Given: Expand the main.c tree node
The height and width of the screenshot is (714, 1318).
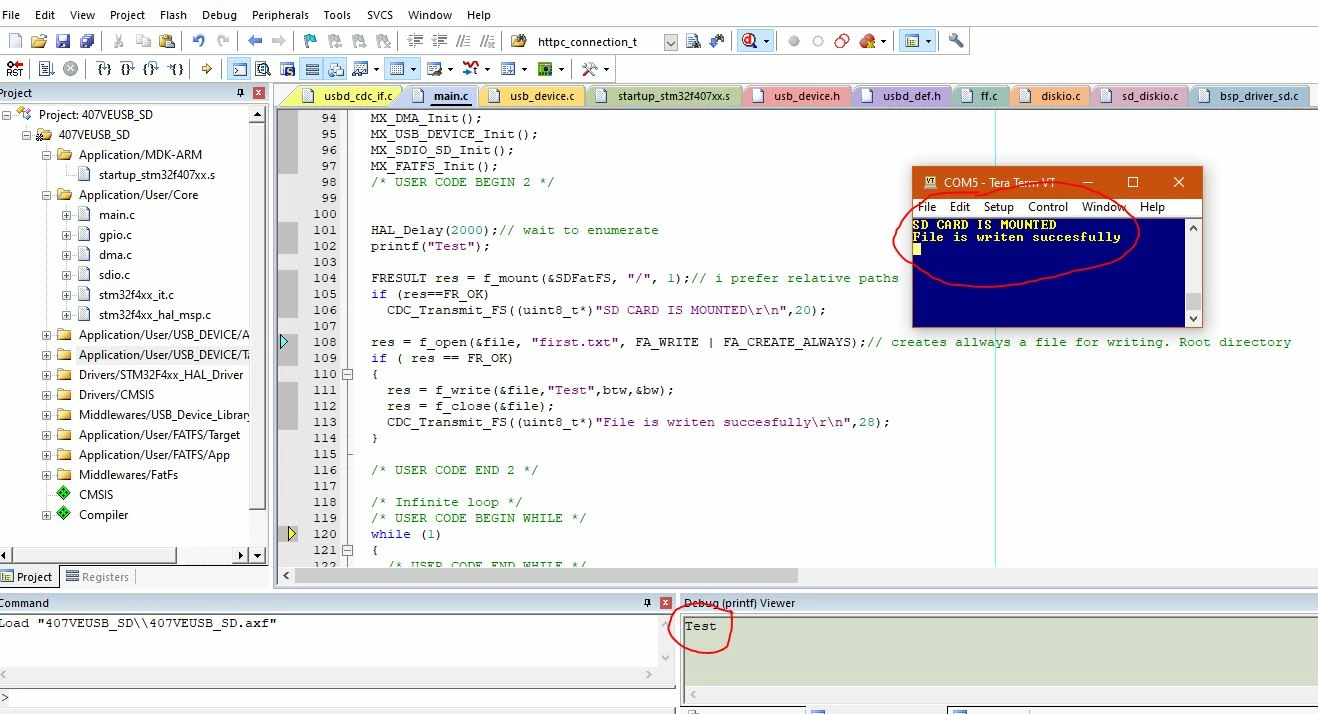Looking at the screenshot, I should (x=66, y=215).
